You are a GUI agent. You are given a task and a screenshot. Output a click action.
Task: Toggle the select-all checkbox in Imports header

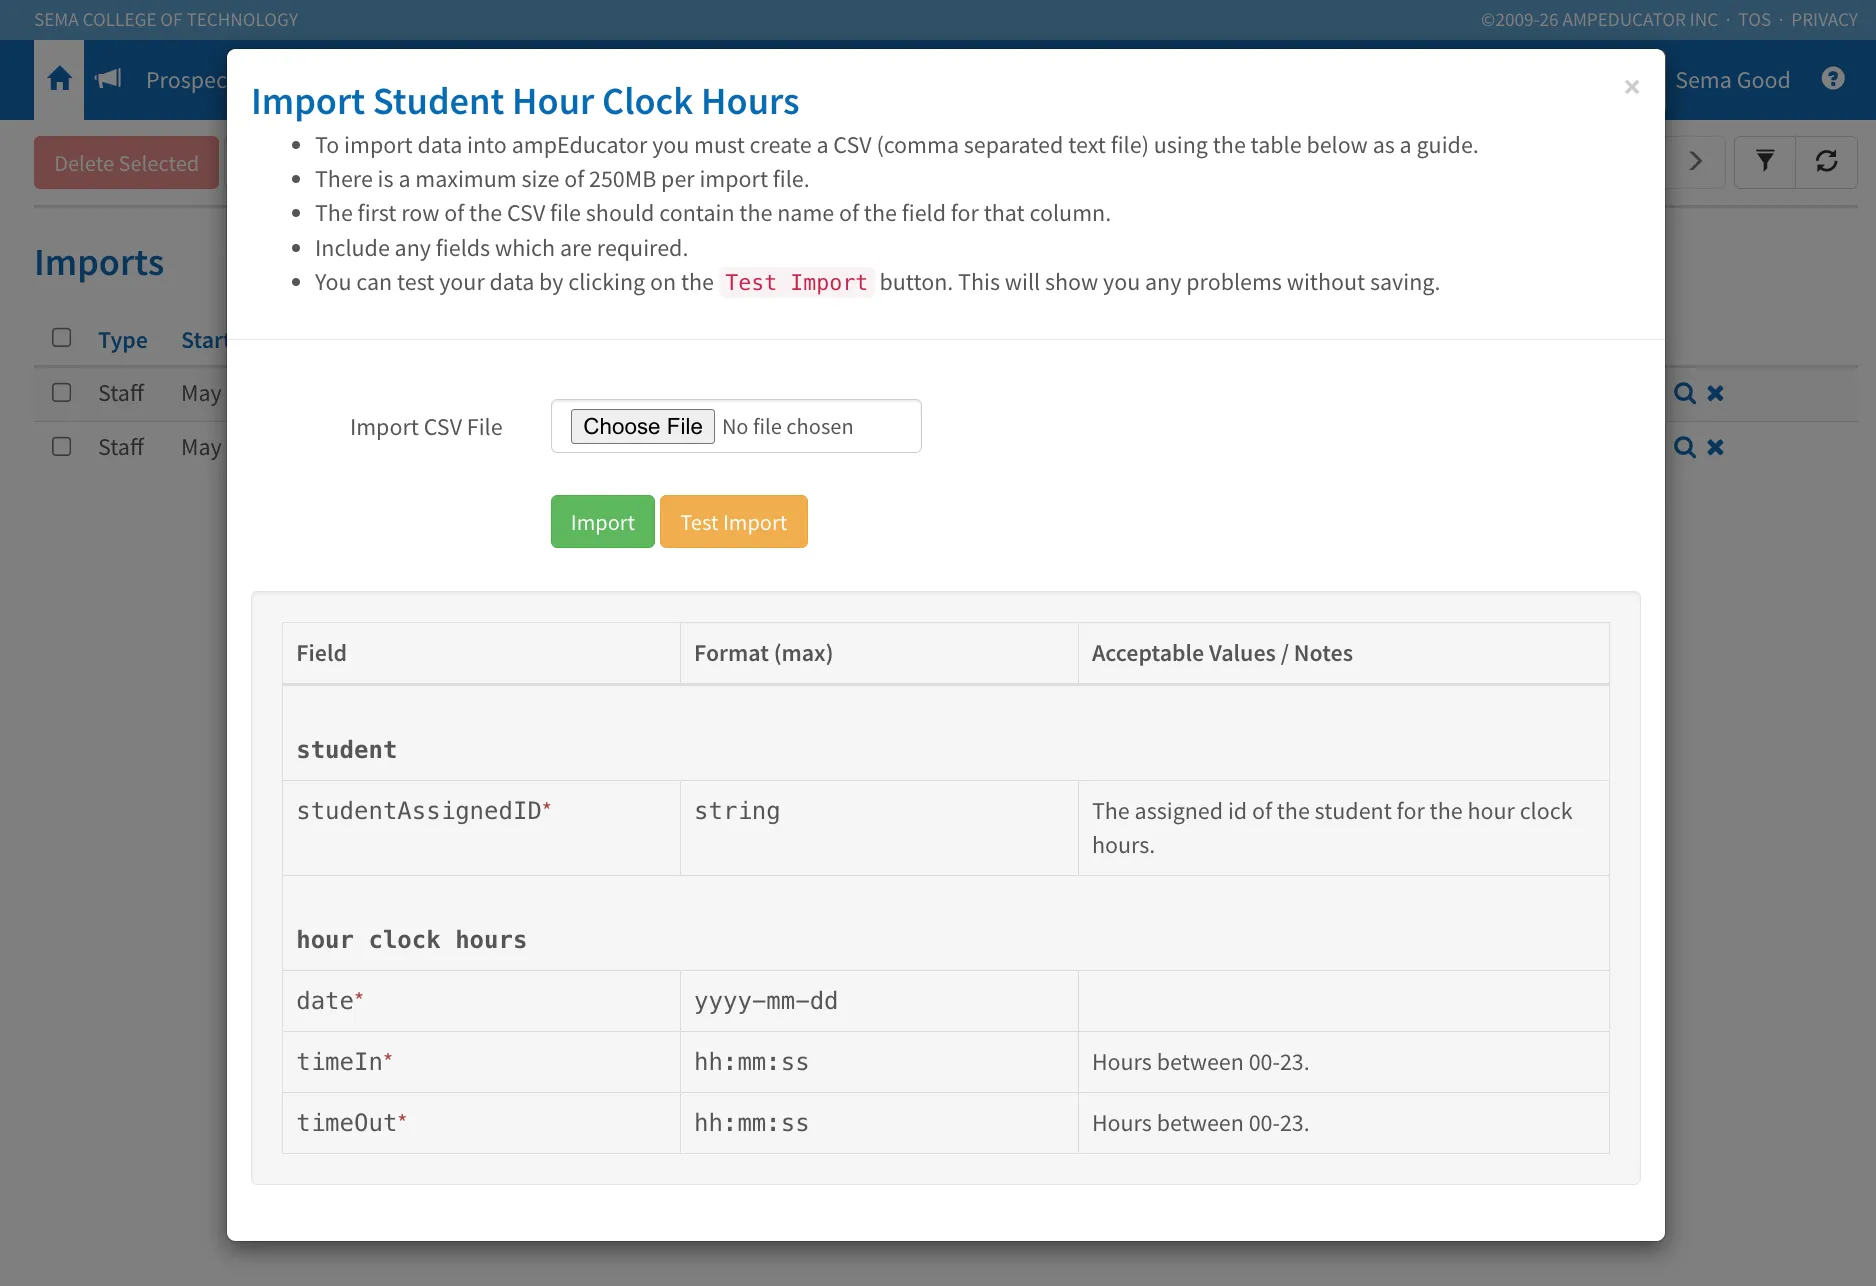click(62, 338)
